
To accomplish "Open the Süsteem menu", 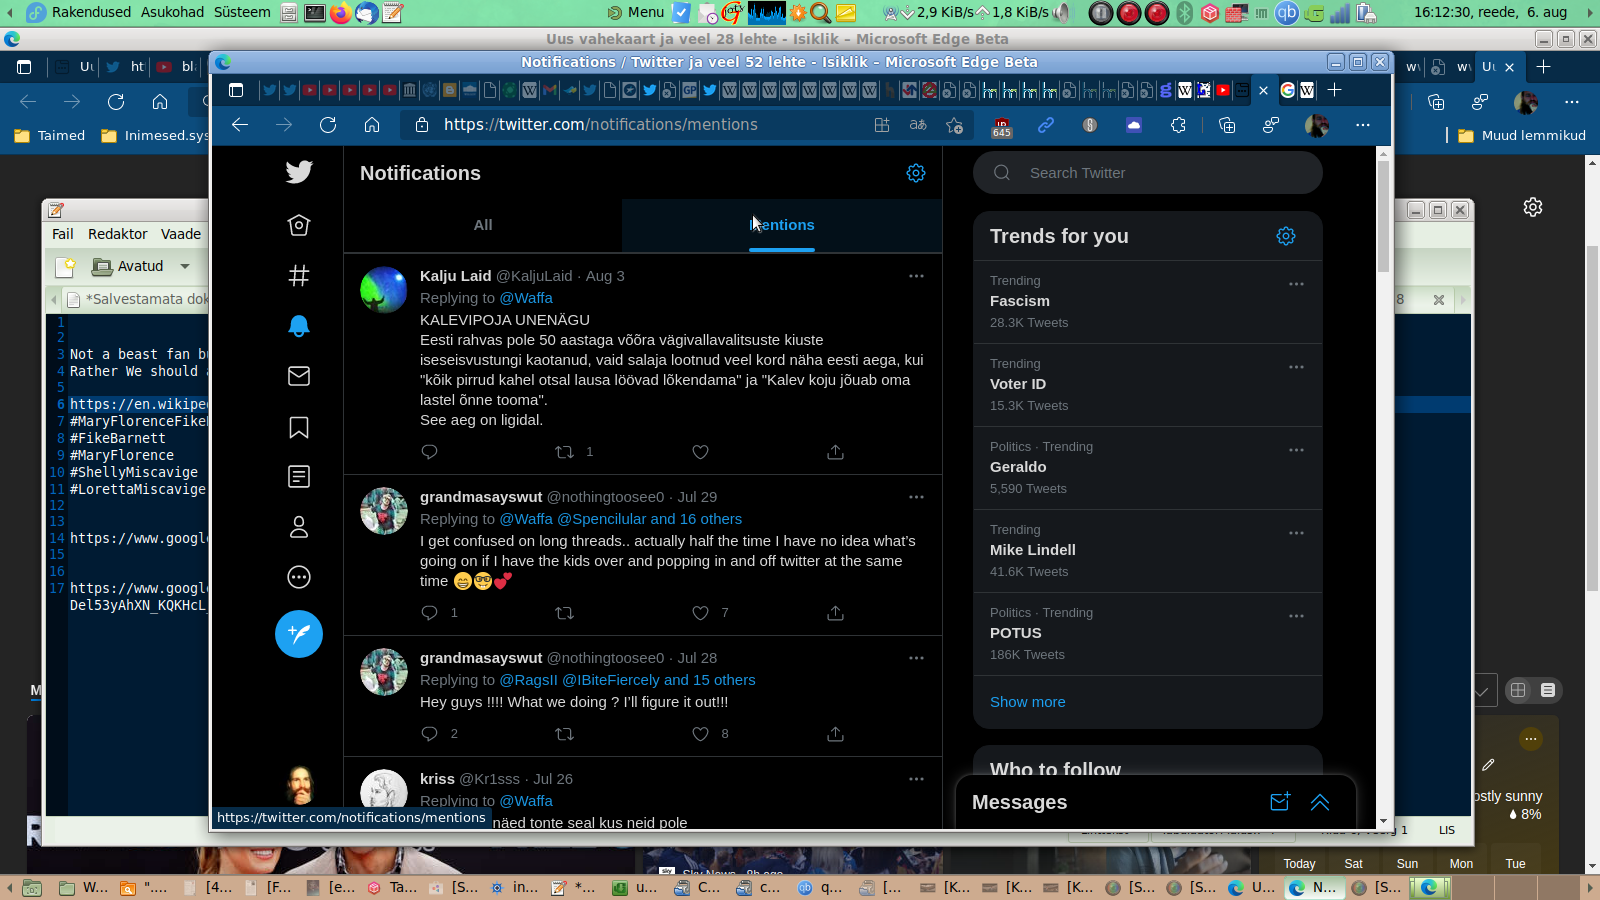I will [x=242, y=12].
